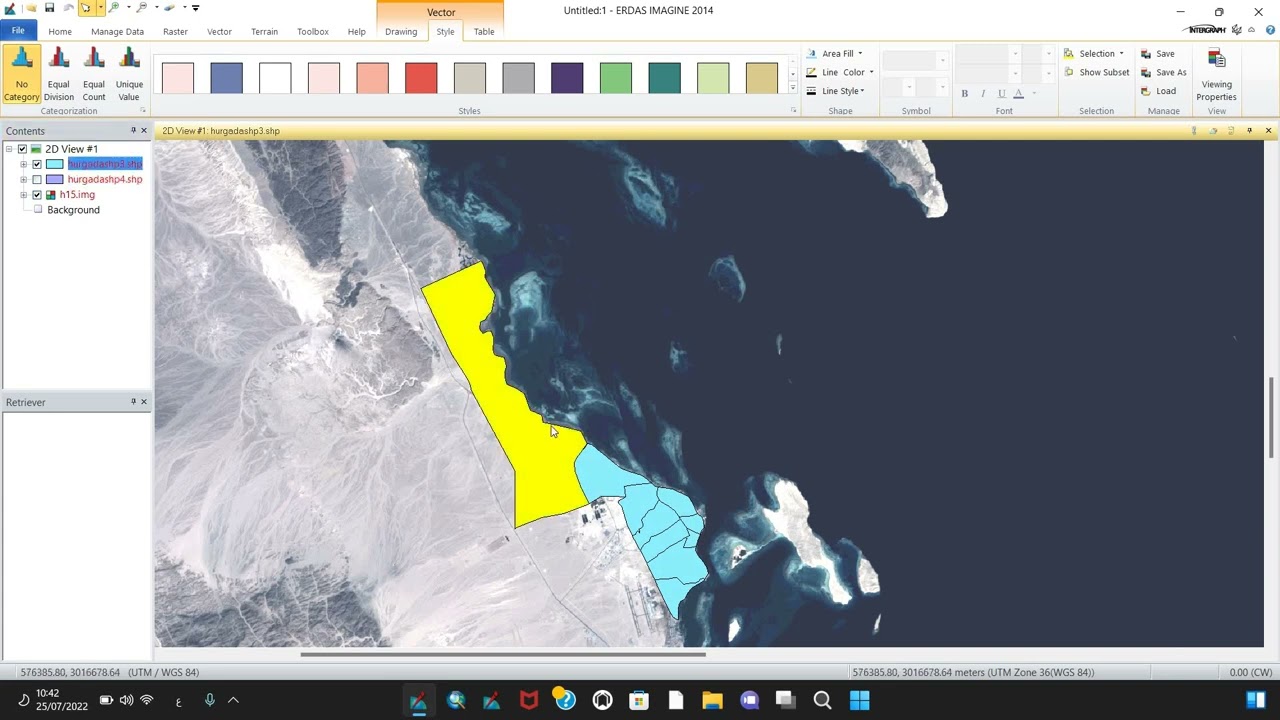Screen dimensions: 1280x720
Task: Collapse the 2D View #1 tree node
Action: 9,149
